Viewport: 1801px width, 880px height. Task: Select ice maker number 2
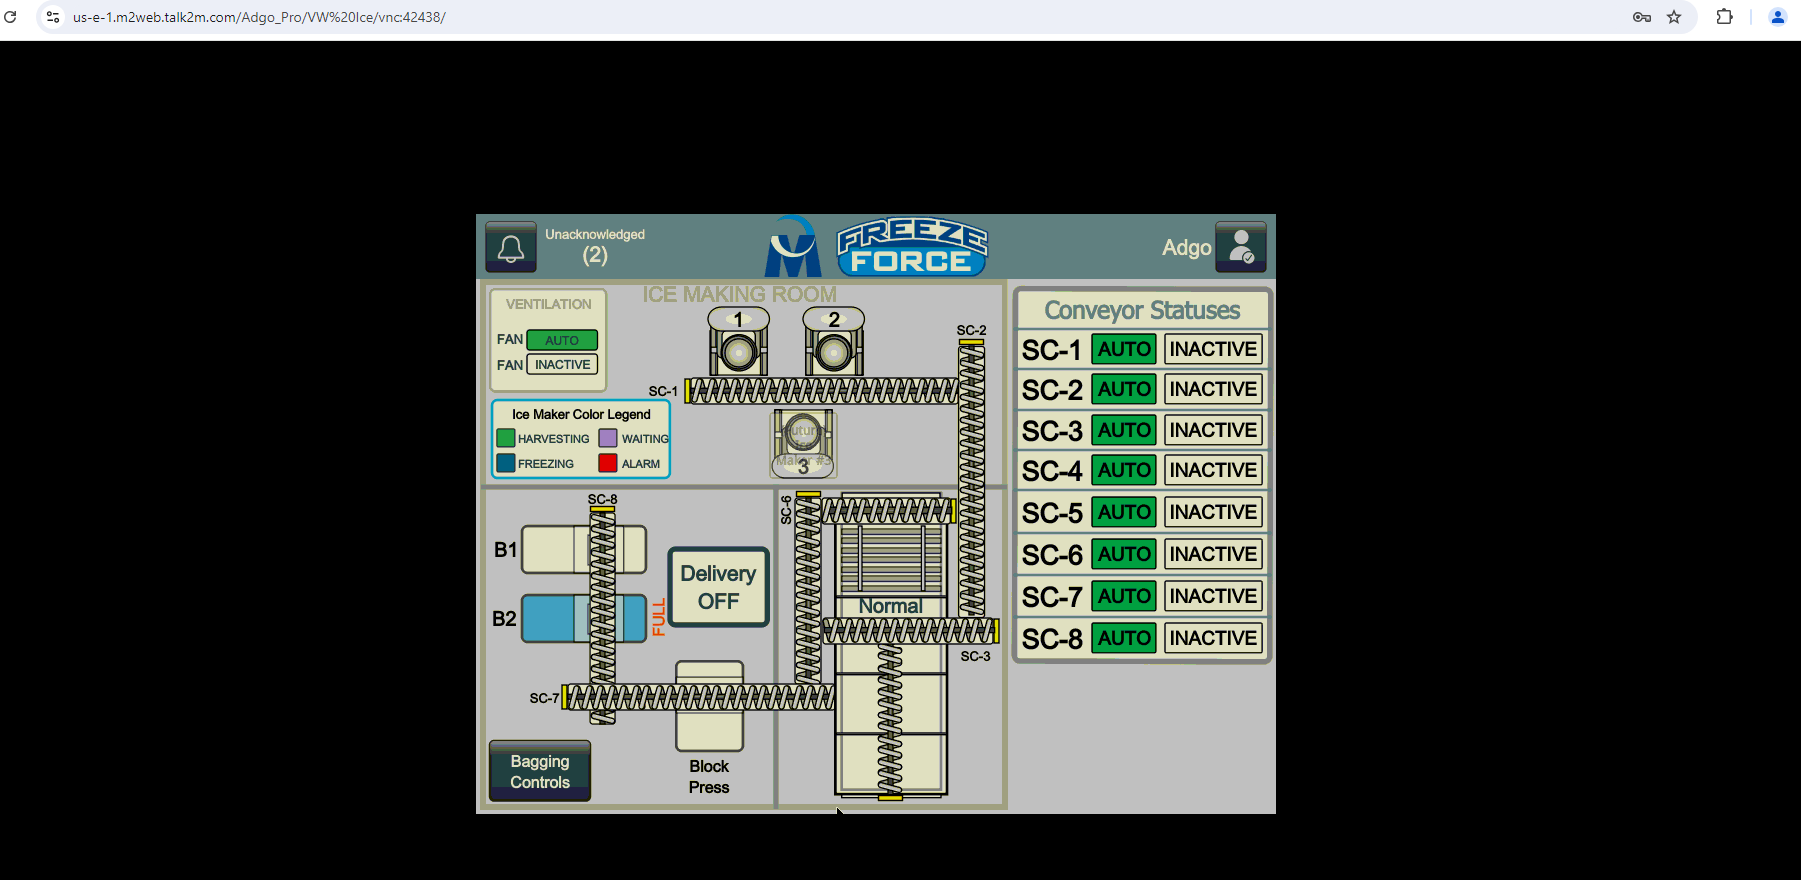coord(833,343)
